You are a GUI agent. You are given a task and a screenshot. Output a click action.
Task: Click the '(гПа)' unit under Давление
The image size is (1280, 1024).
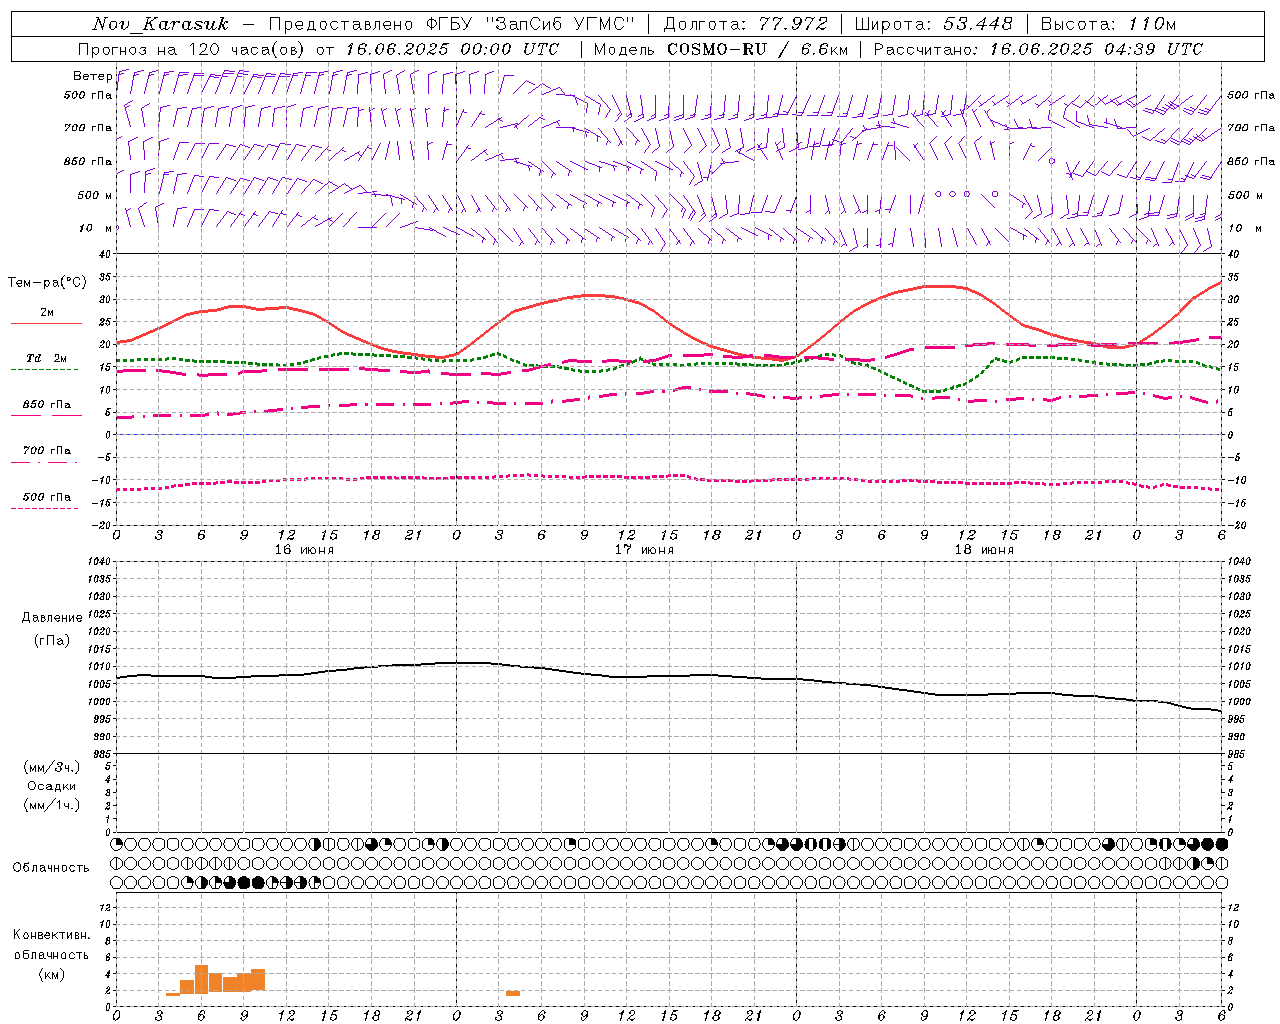click(52, 640)
